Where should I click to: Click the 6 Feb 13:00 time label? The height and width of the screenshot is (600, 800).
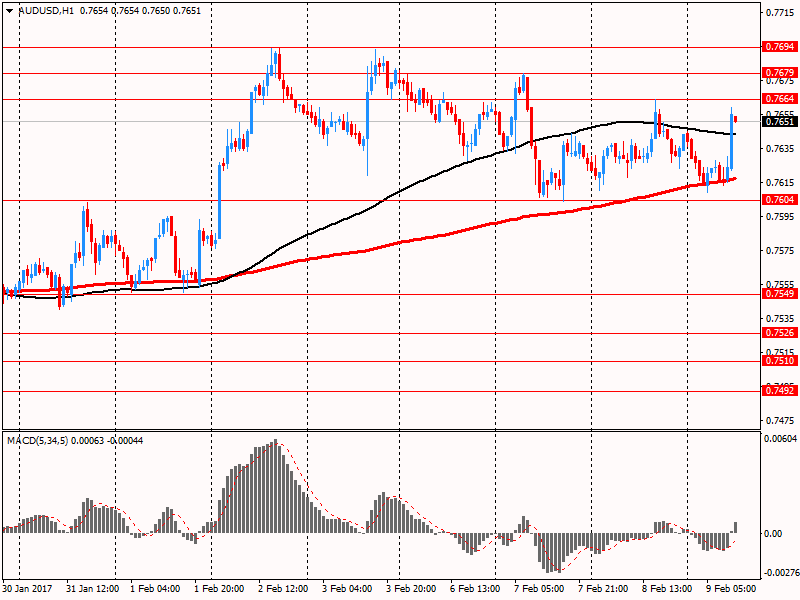click(473, 589)
